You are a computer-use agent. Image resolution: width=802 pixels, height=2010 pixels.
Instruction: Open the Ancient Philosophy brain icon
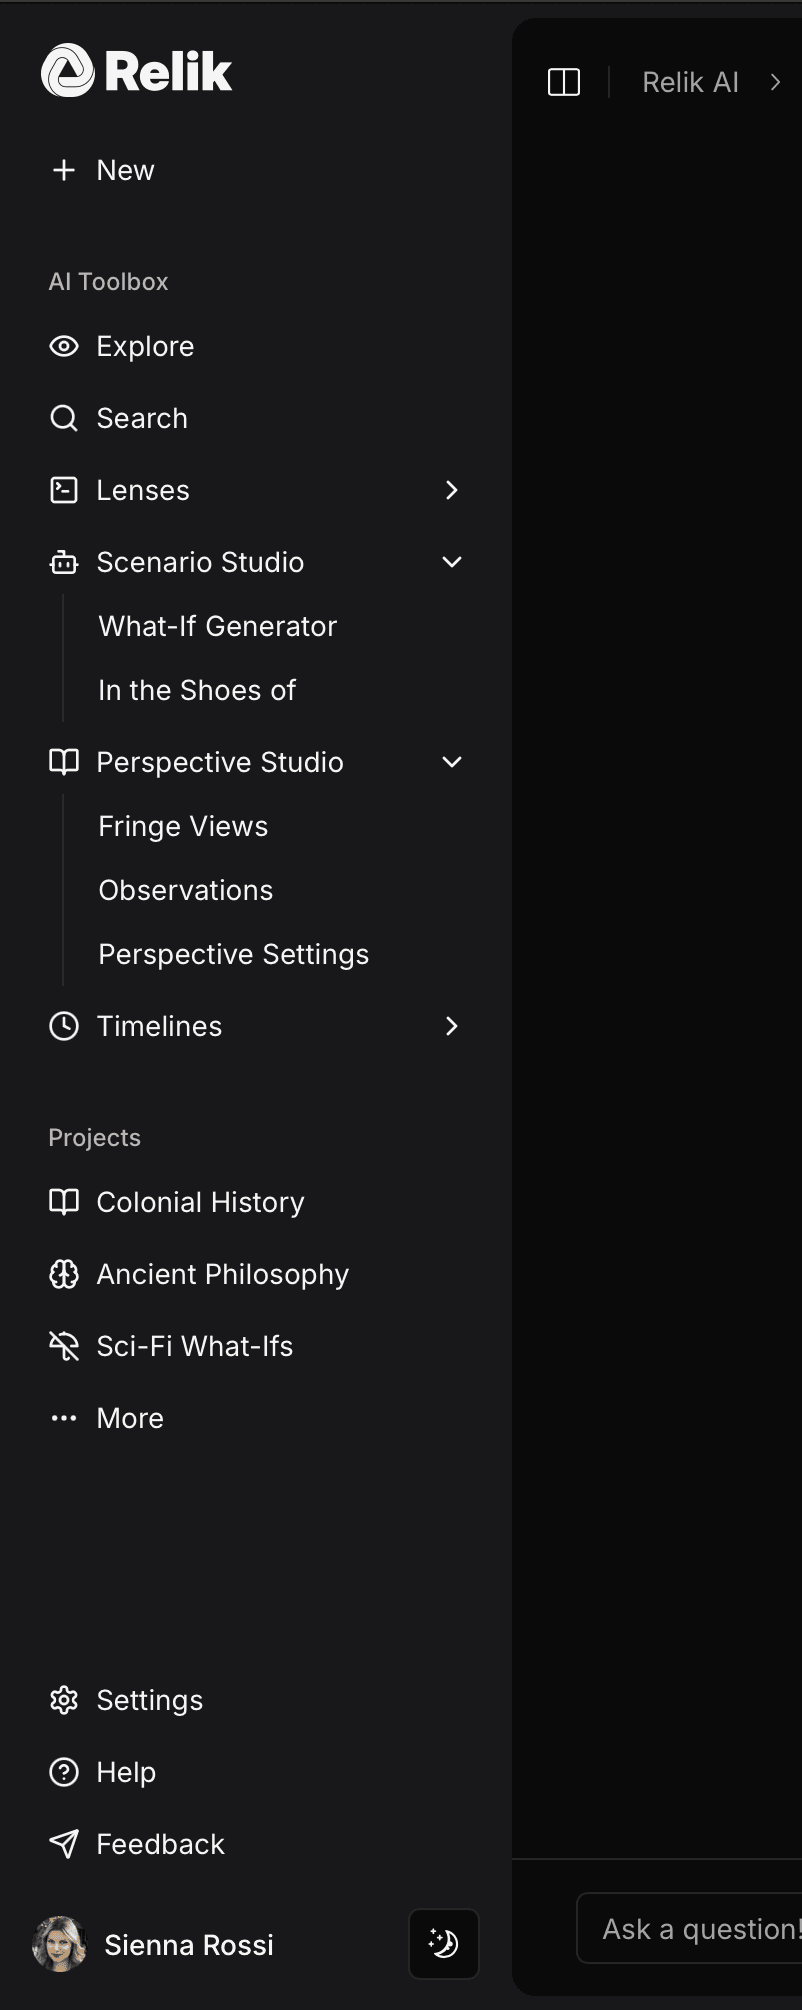pos(64,1274)
